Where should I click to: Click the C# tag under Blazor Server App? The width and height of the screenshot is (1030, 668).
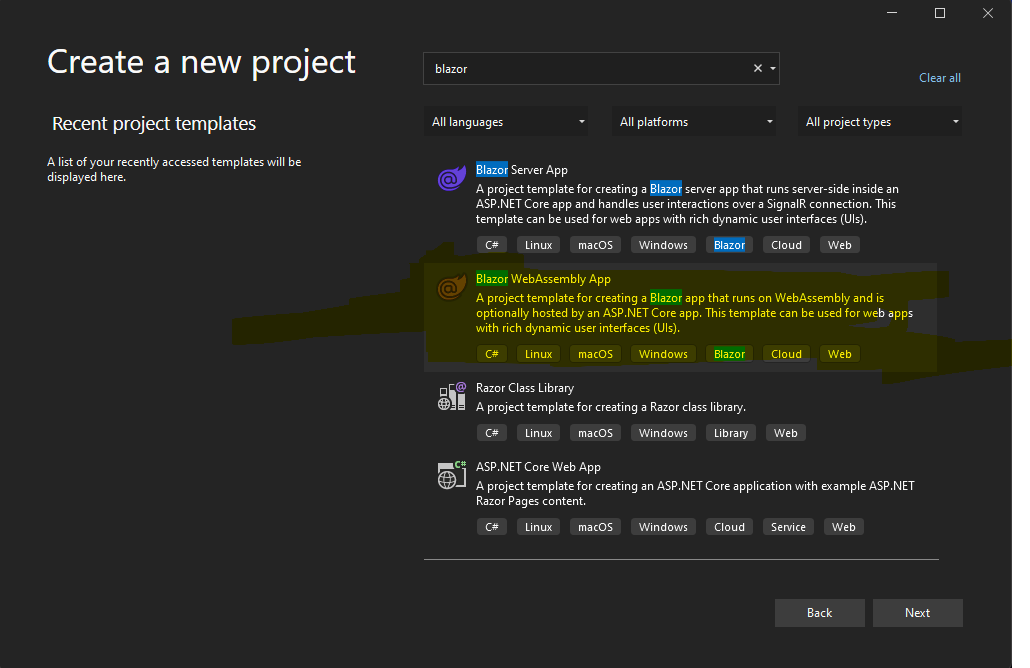[x=491, y=245]
